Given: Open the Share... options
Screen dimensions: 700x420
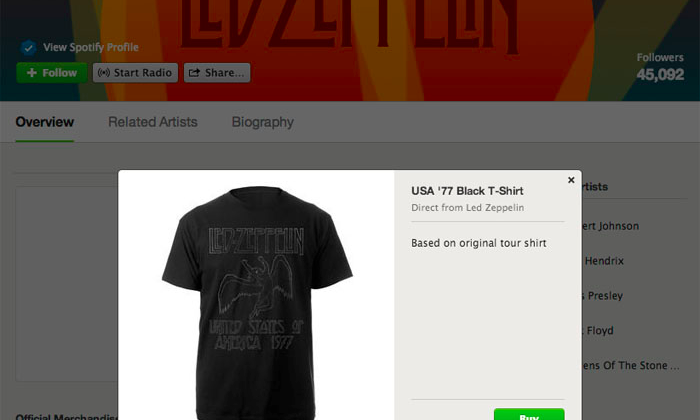Looking at the screenshot, I should tap(217, 73).
